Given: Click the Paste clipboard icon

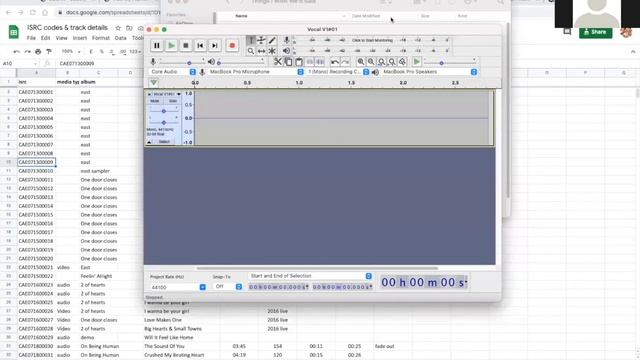Looking at the screenshot, I should point(299,62).
